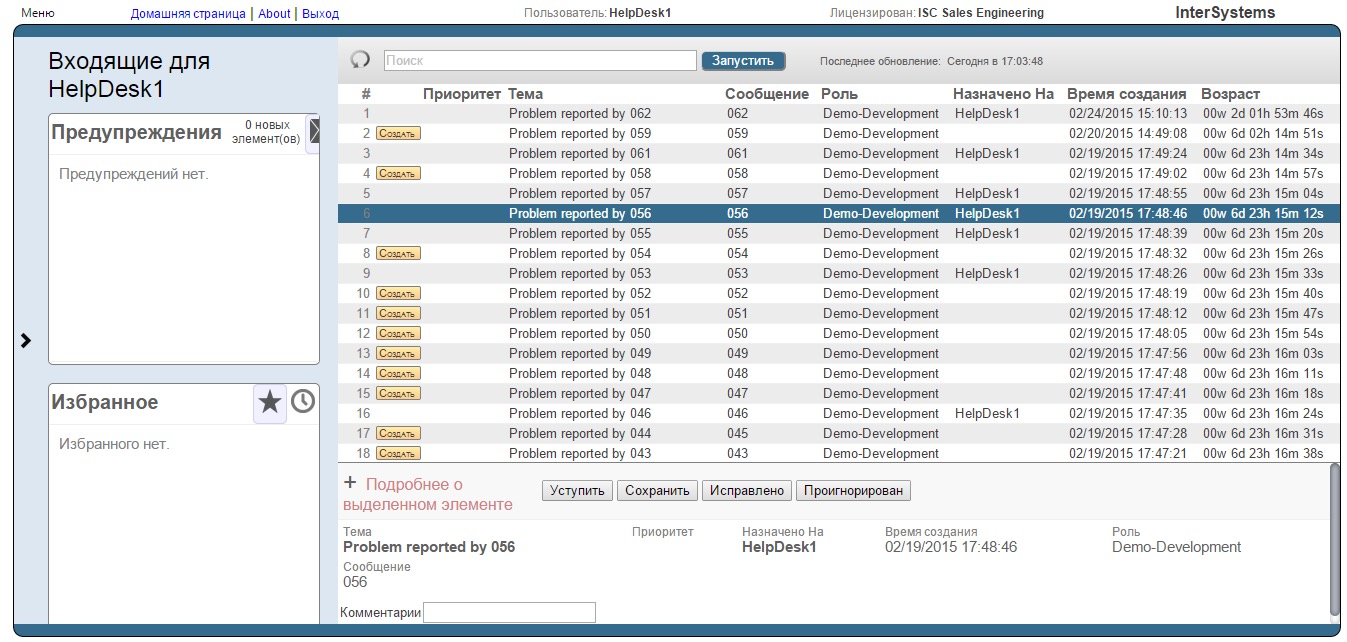The image size is (1347, 642).
Task: Click the refresh icon beside the search box
Action: point(360,60)
